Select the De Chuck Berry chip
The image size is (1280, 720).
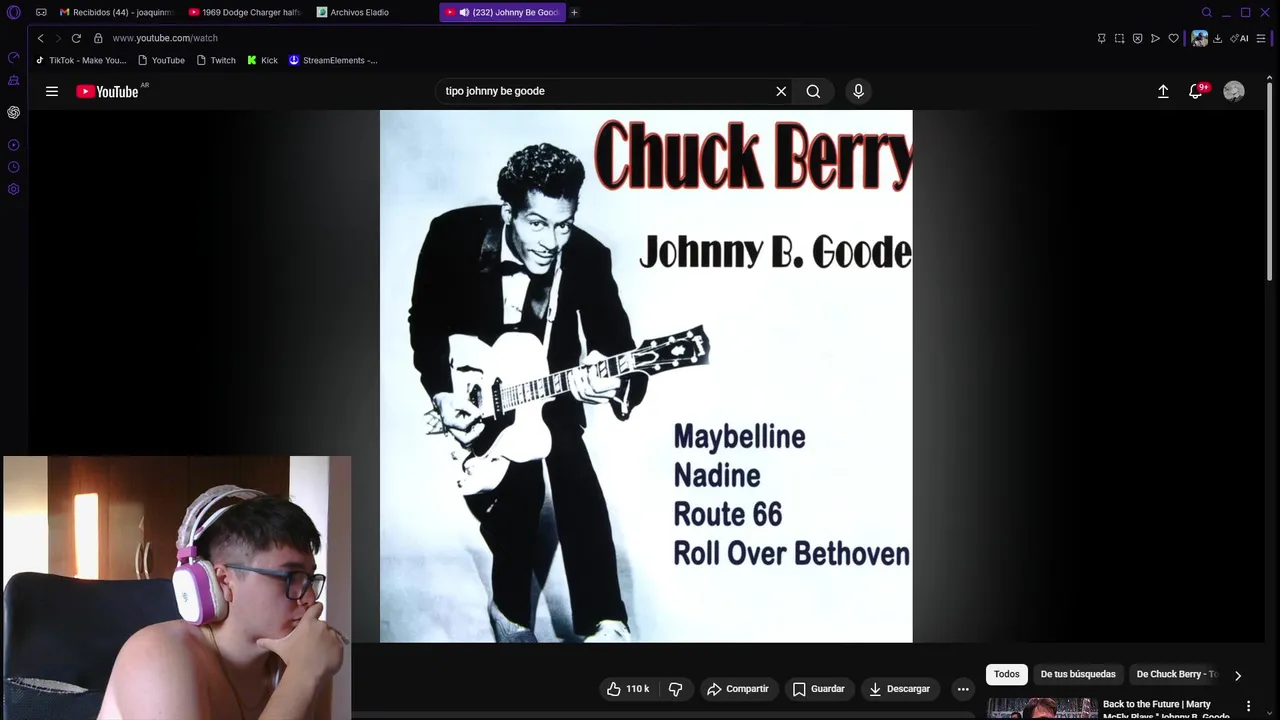coord(1176,674)
